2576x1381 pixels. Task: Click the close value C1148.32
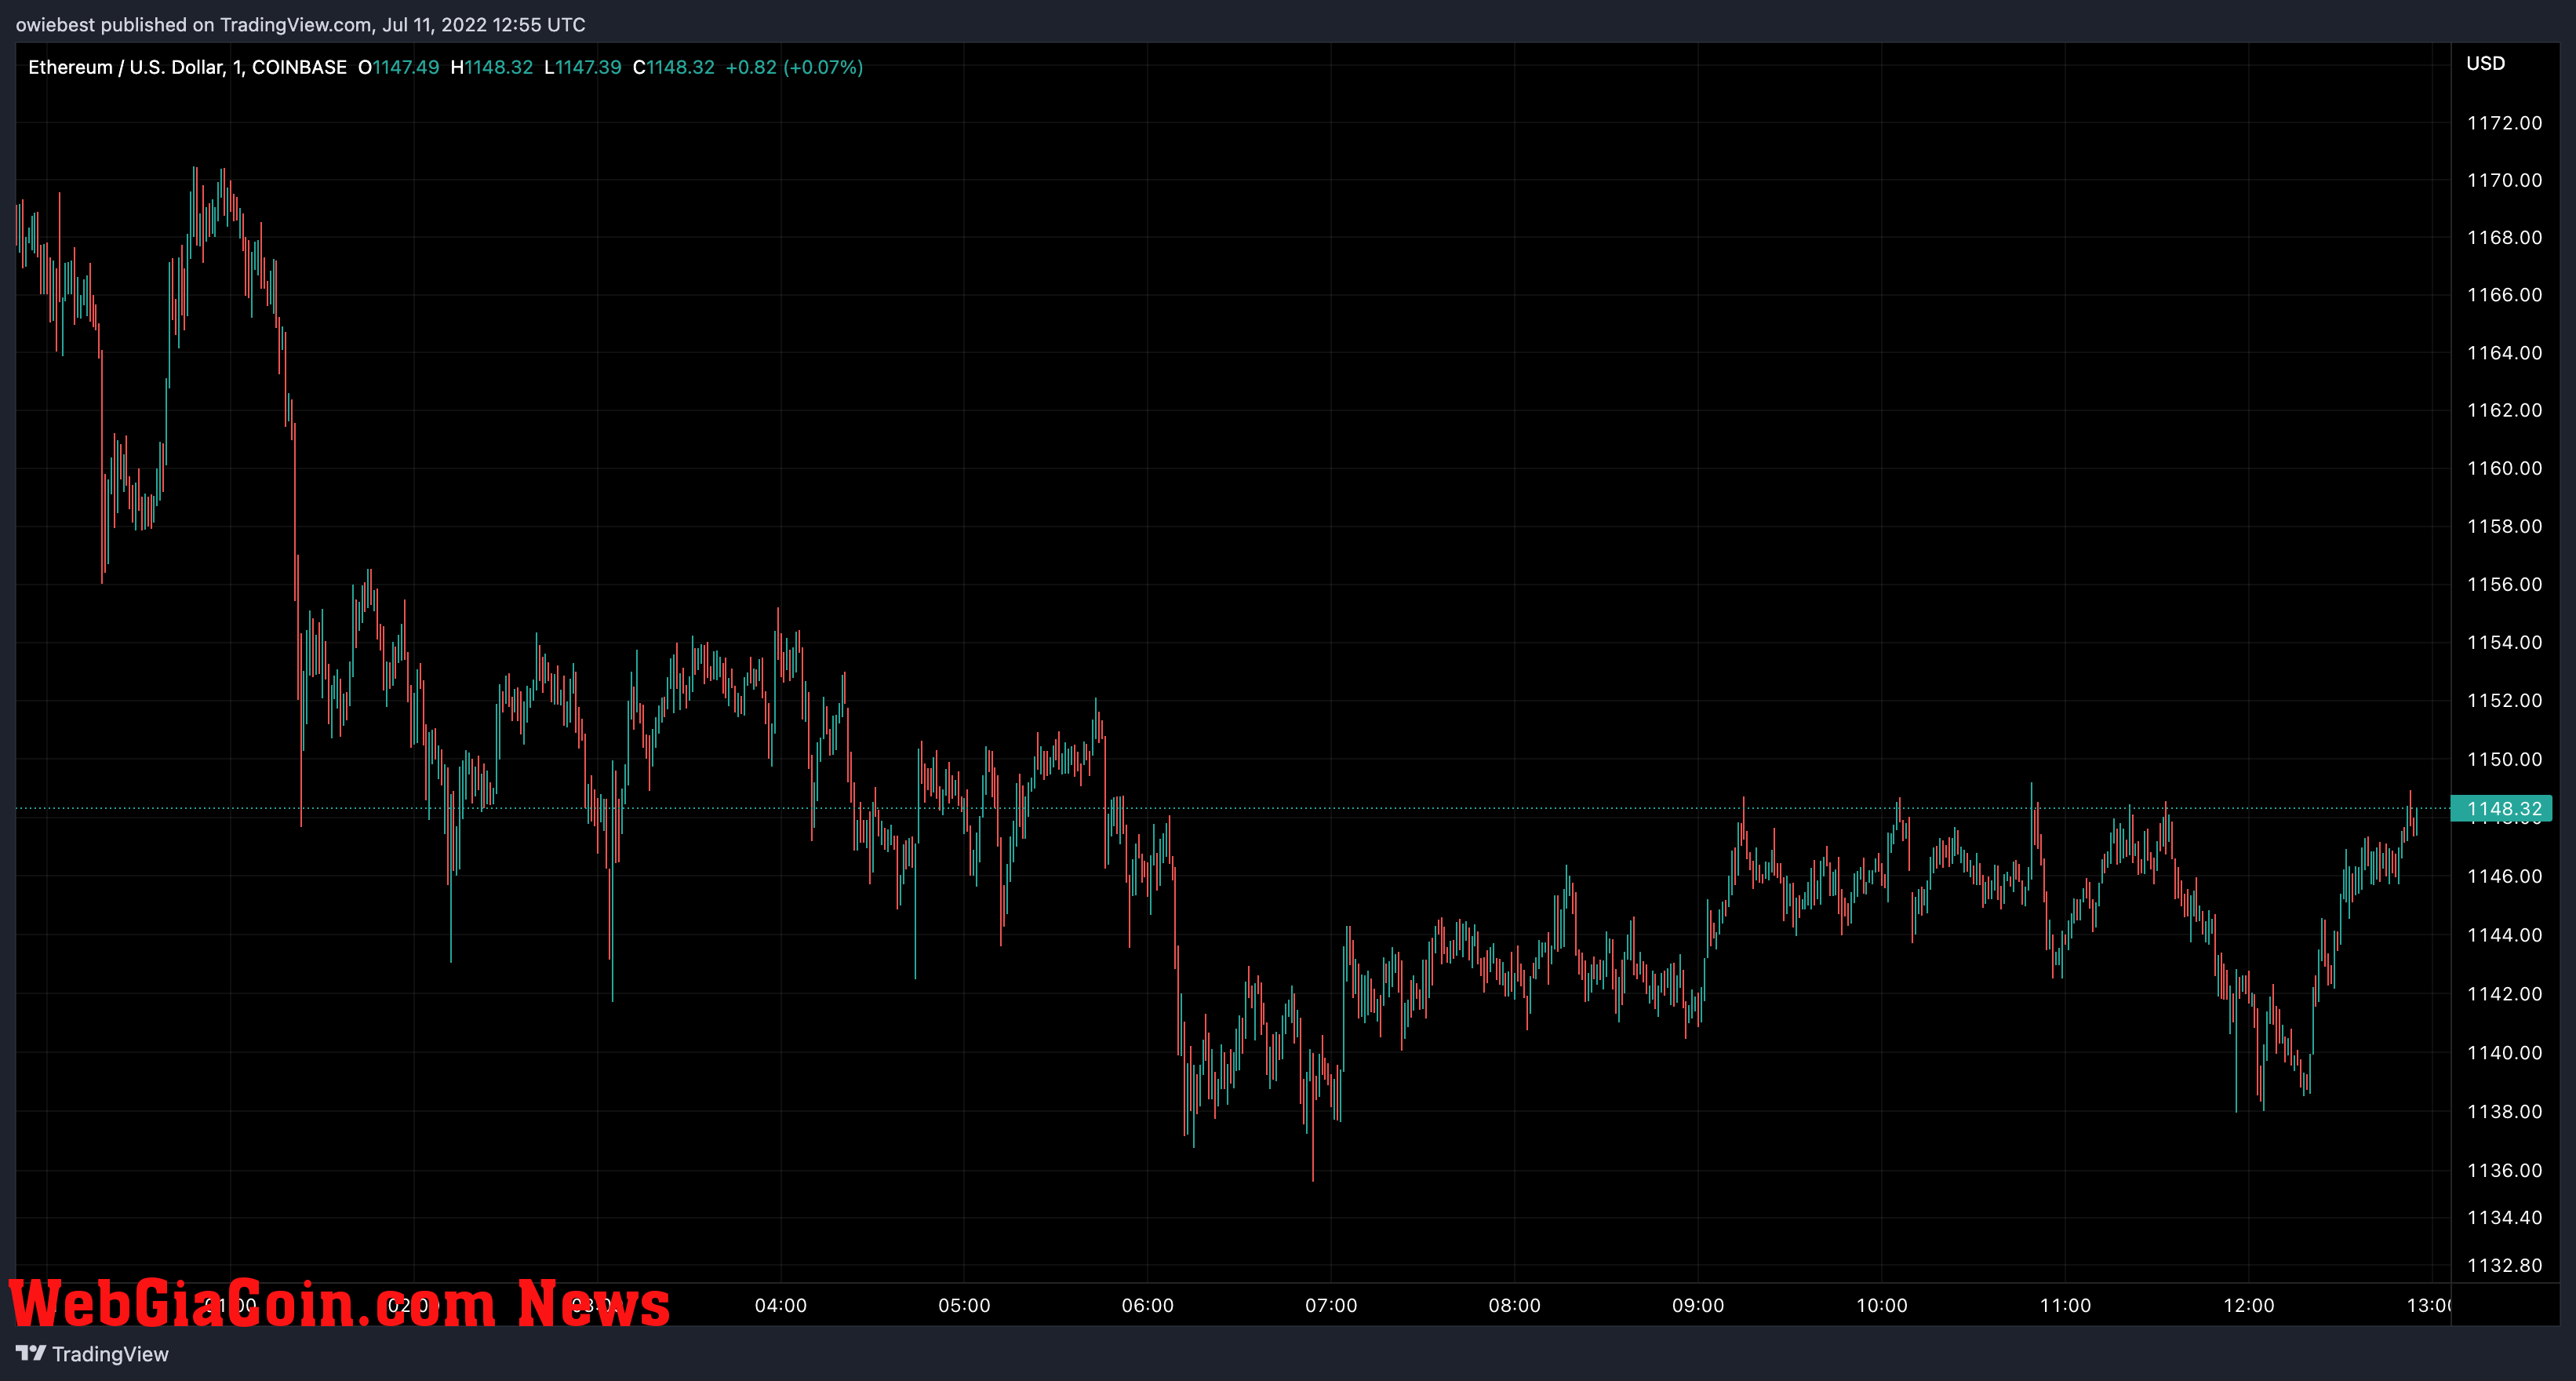(x=673, y=67)
